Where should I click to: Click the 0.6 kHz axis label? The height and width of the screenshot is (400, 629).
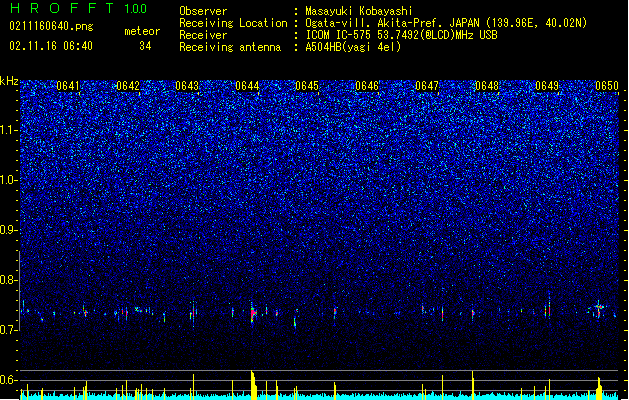[x=8, y=380]
